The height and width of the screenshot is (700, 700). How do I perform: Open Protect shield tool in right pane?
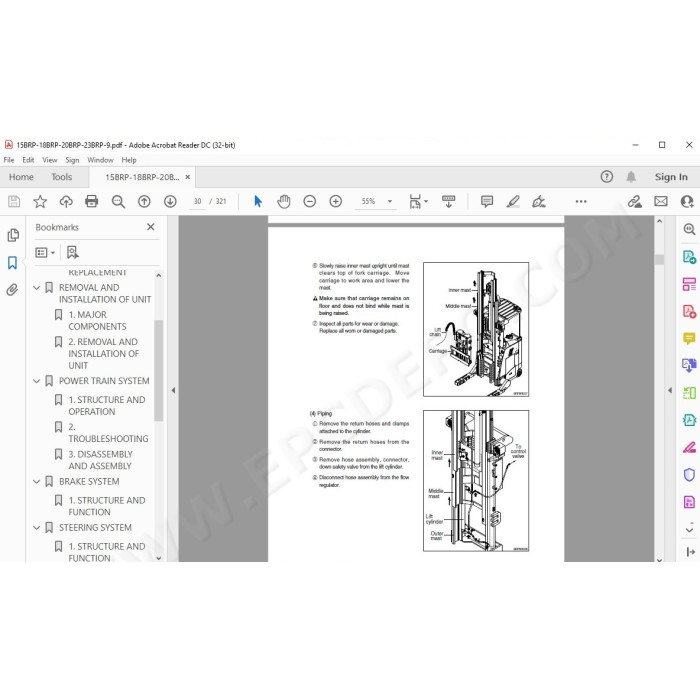click(689, 475)
